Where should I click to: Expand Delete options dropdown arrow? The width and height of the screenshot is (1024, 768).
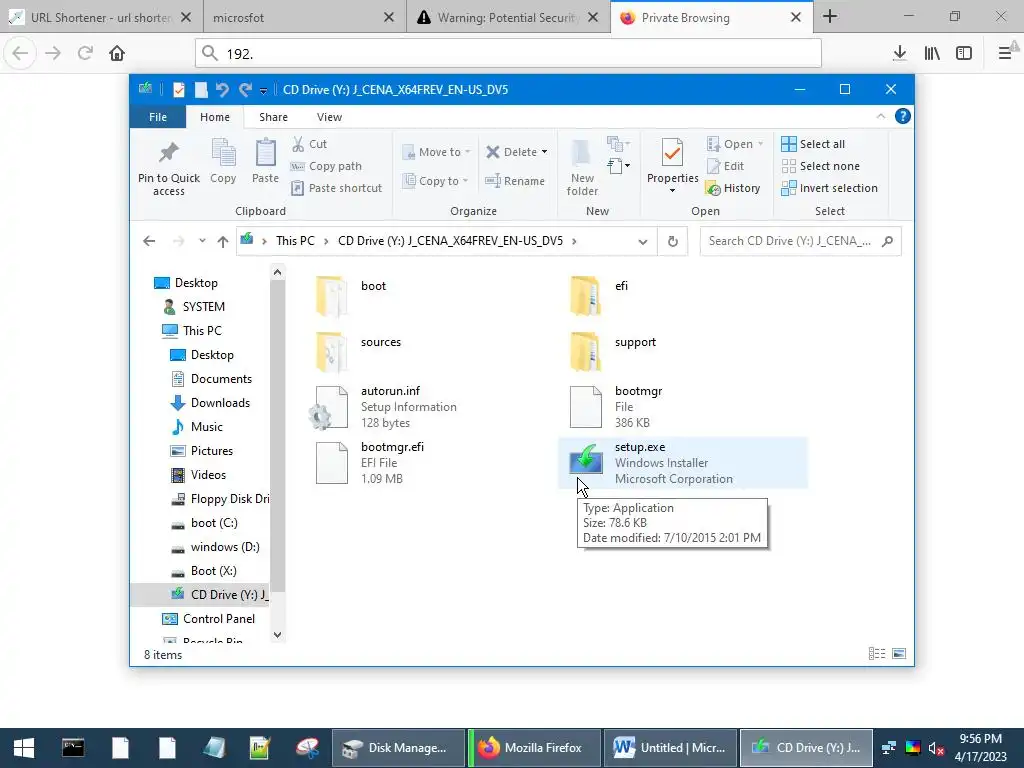(x=544, y=152)
